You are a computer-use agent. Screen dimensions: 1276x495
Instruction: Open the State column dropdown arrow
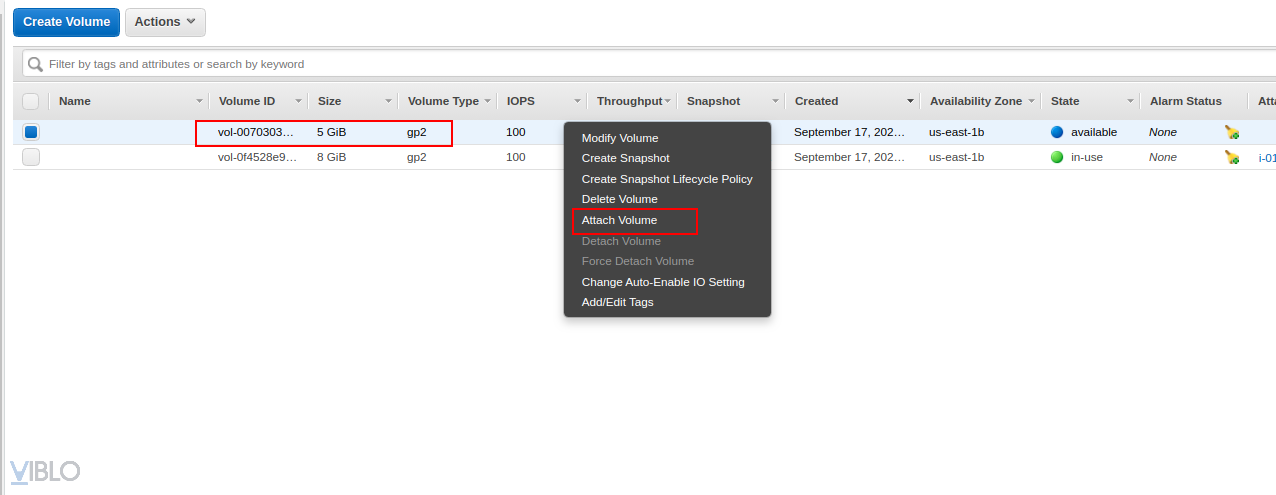tap(1130, 101)
